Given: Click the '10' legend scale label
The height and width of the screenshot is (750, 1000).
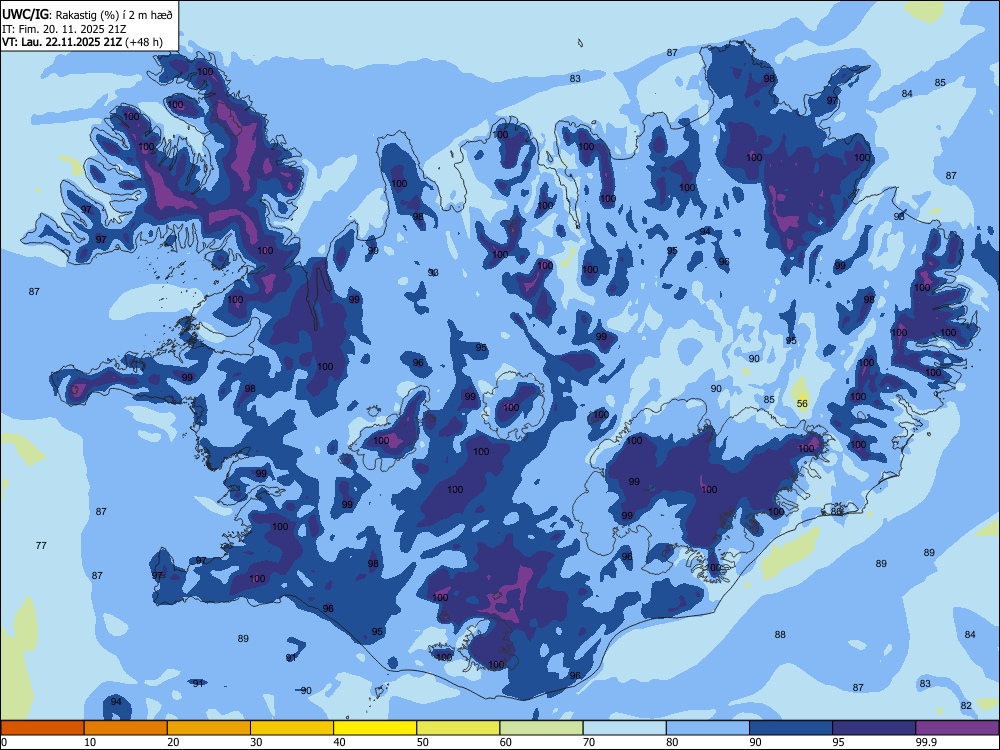Looking at the screenshot, I should (x=90, y=742).
